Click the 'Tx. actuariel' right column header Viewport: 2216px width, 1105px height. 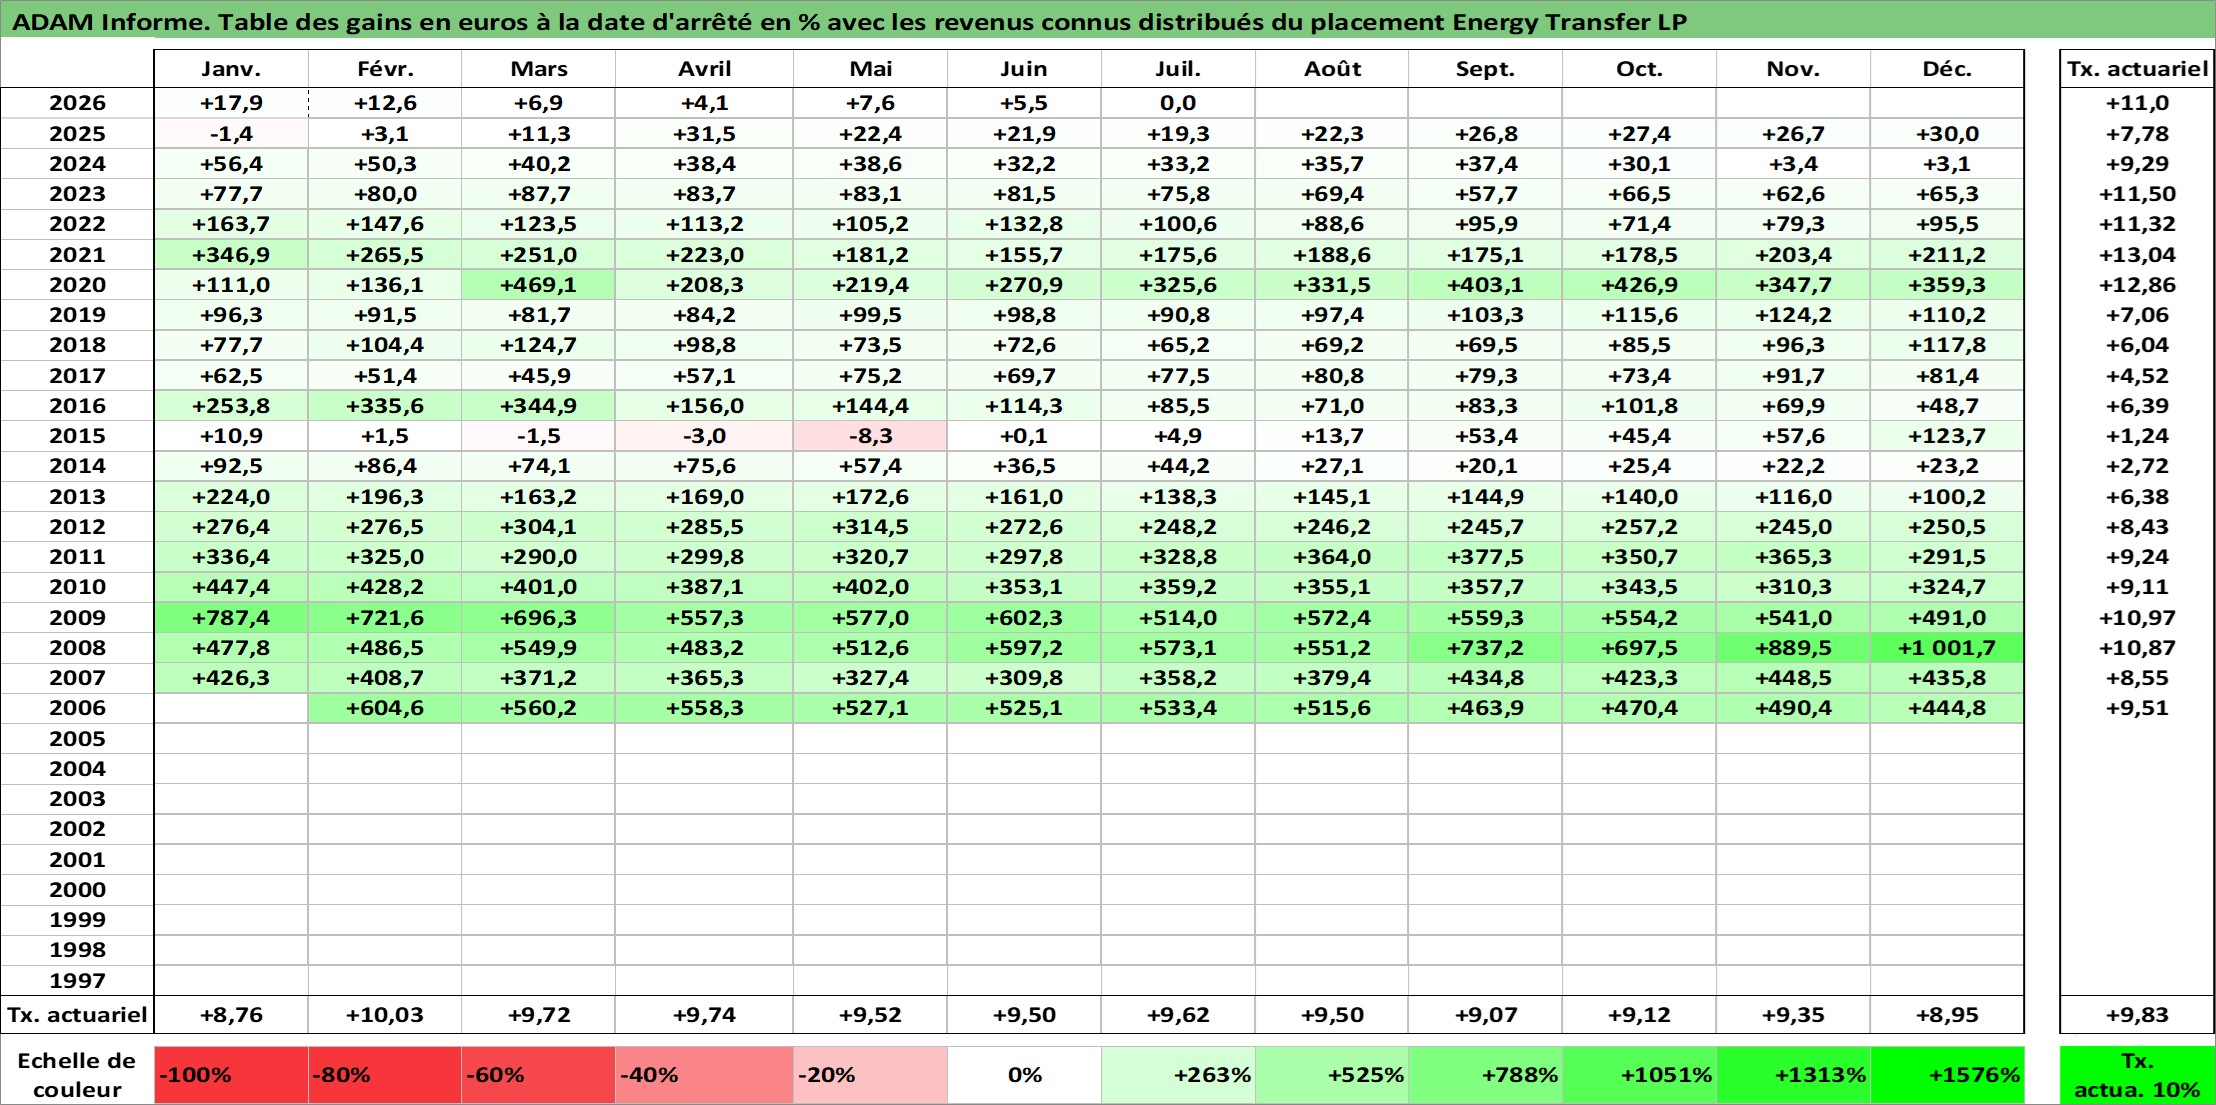click(x=2137, y=69)
